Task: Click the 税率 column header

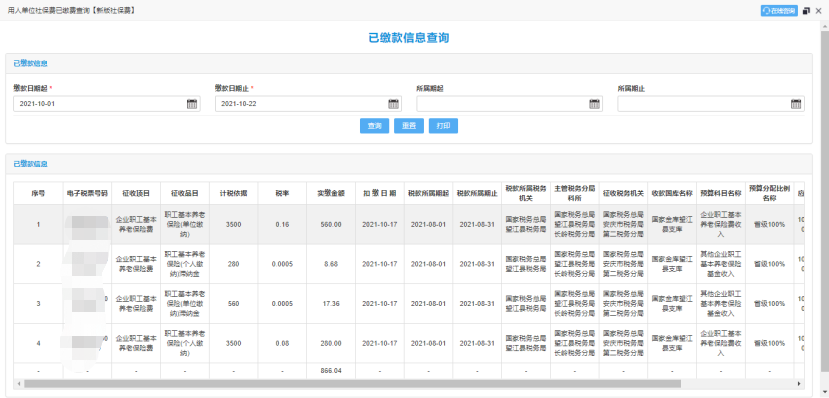Action: [x=282, y=193]
